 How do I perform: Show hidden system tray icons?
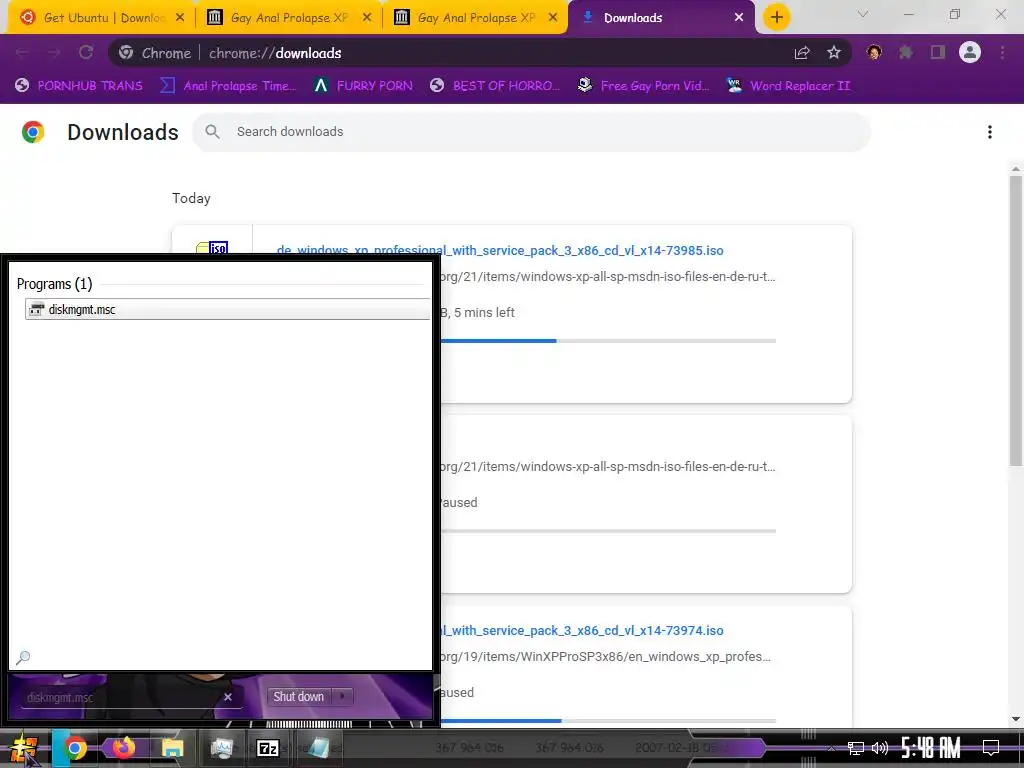[x=831, y=748]
